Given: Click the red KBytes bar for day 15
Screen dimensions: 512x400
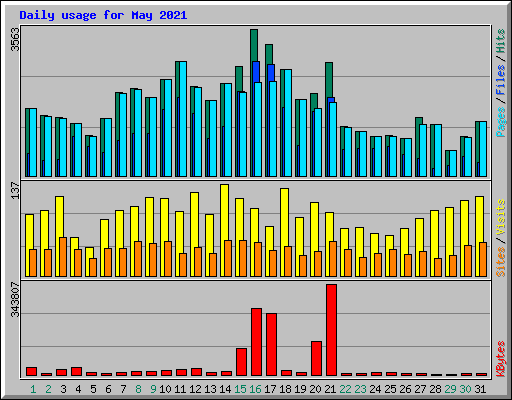Looking at the screenshot, I should click(241, 362).
